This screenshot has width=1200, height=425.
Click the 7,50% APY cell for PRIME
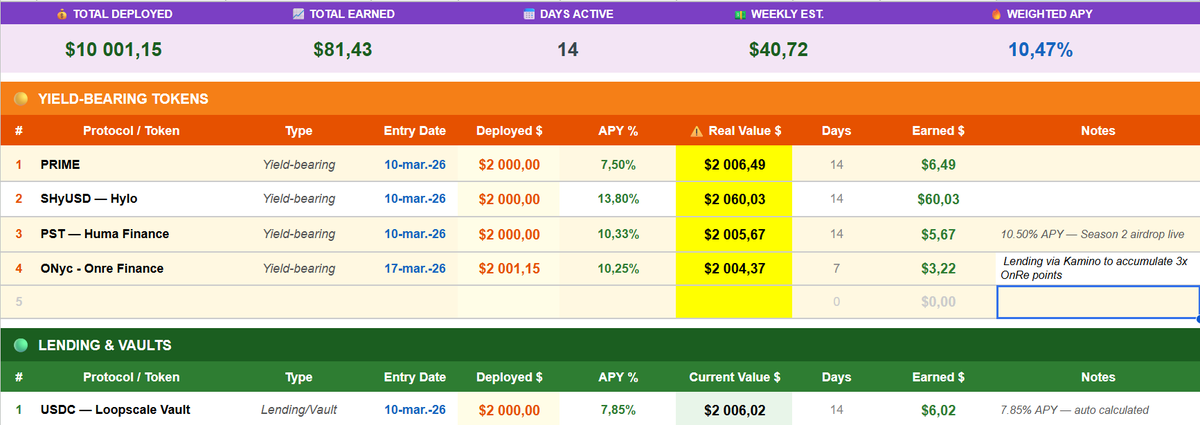click(x=618, y=165)
